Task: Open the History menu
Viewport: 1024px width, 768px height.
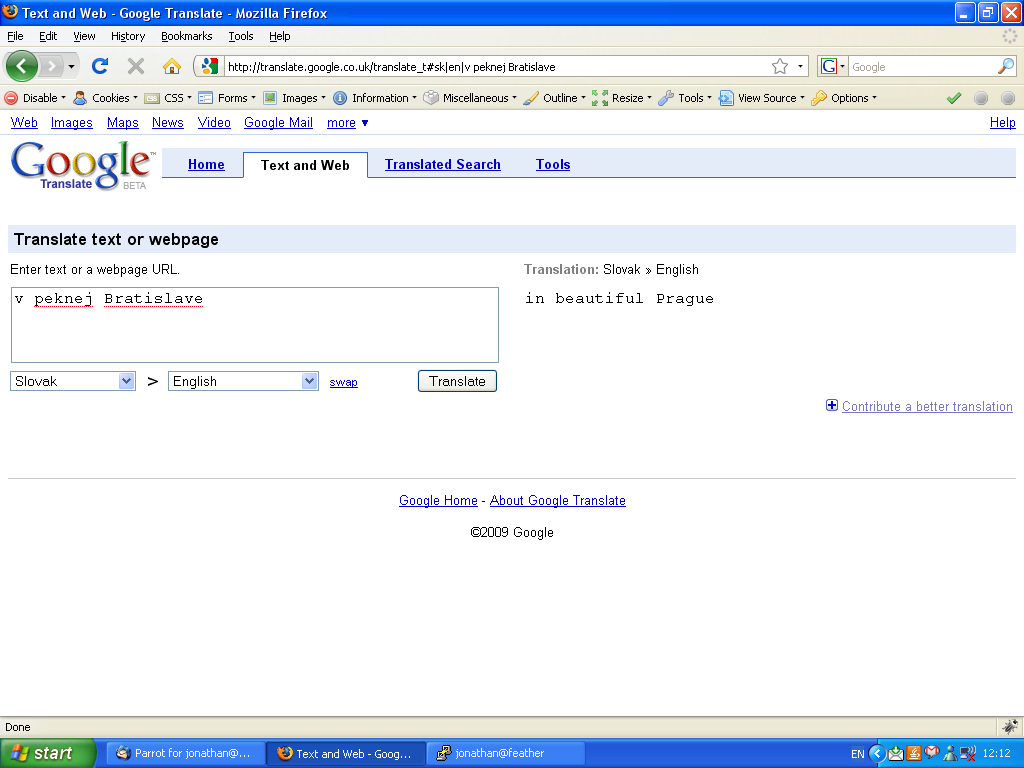Action: coord(128,36)
